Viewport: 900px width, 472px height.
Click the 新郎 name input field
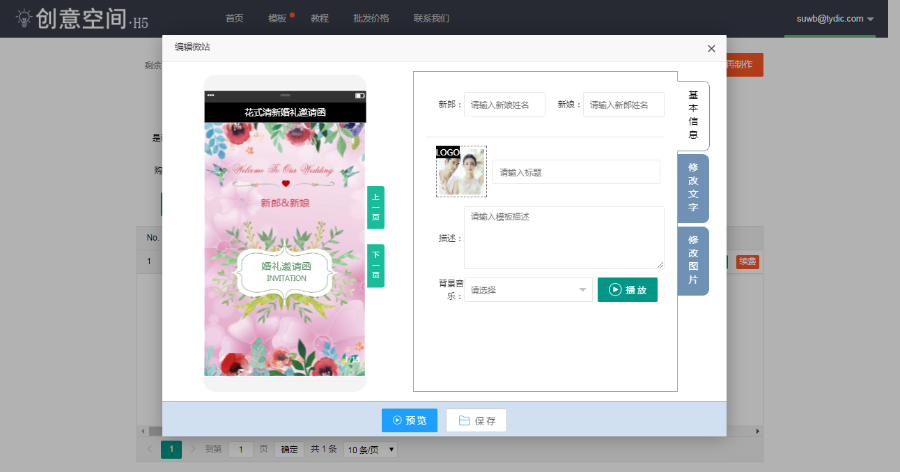click(x=505, y=105)
